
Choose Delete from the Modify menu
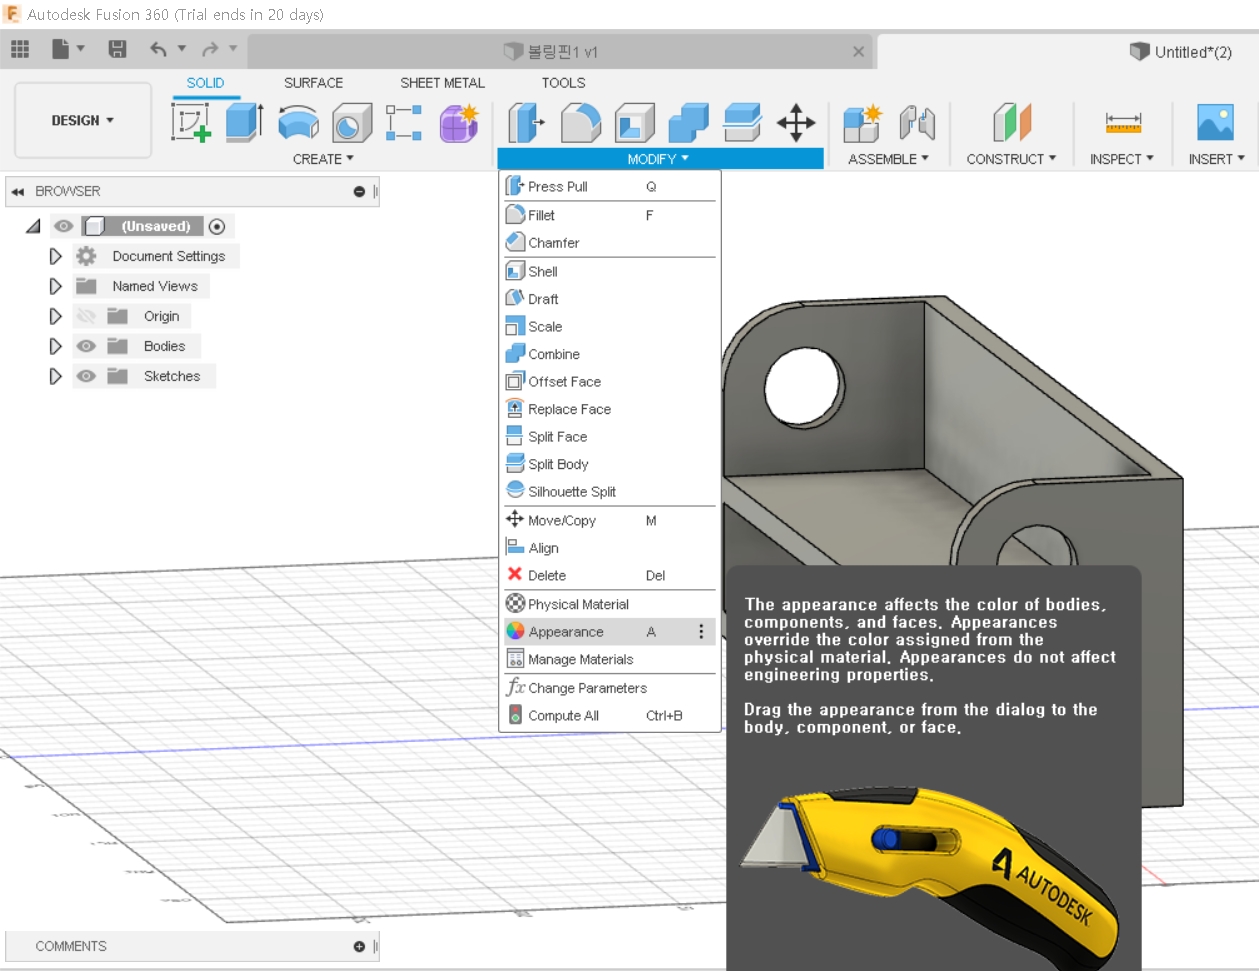click(610, 576)
